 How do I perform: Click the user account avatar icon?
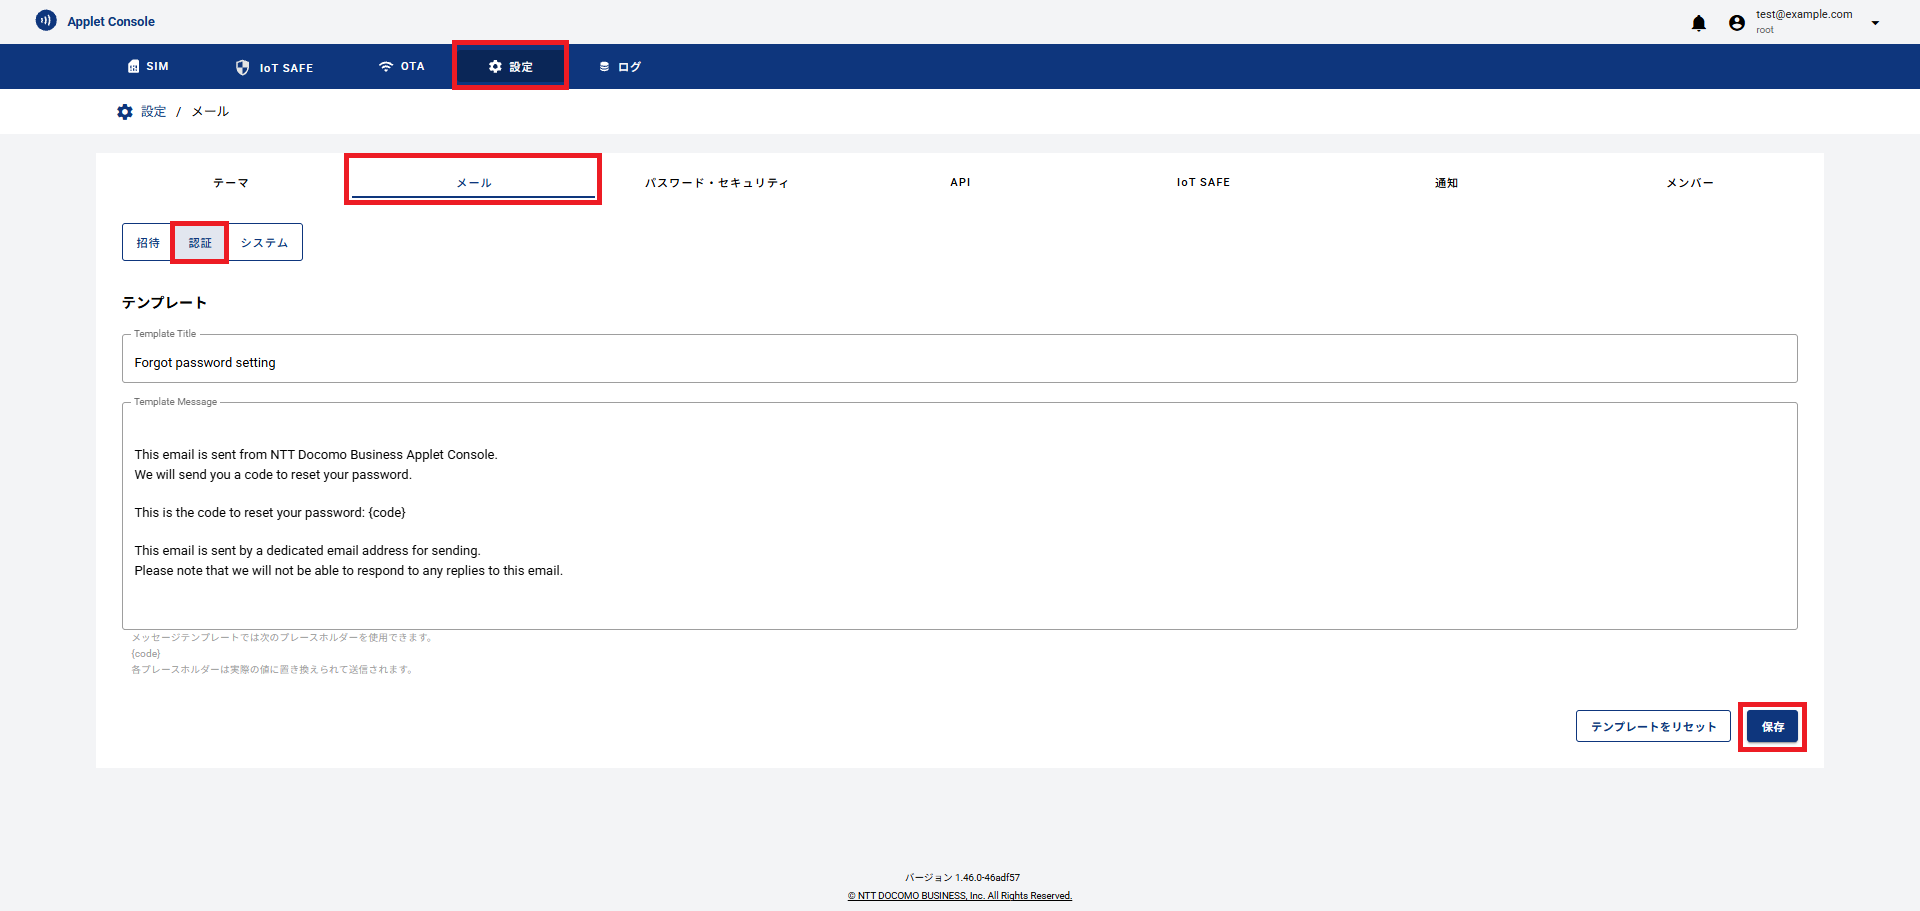[1737, 23]
